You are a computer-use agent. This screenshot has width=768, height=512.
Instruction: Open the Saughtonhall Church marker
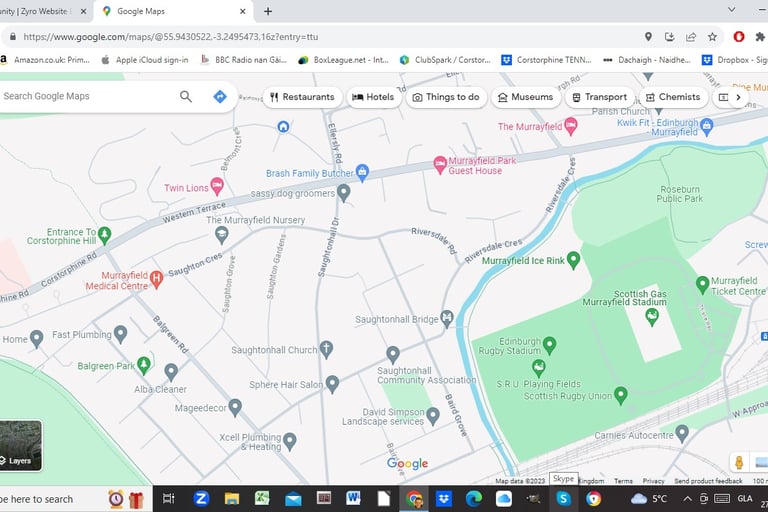326,349
